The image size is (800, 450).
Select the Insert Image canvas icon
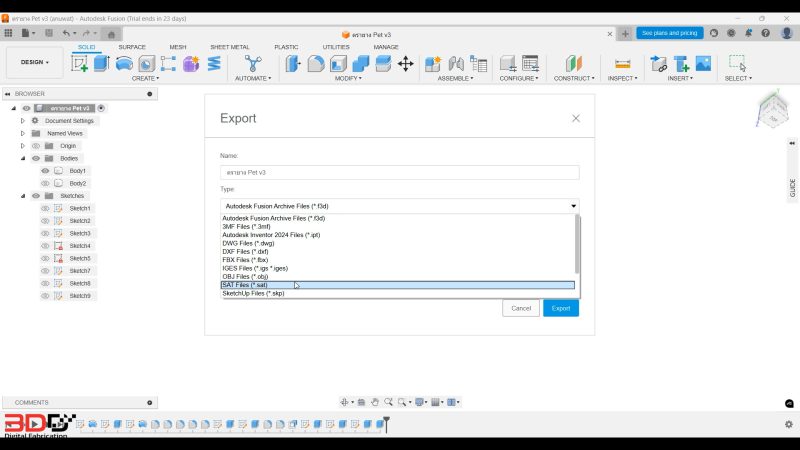(x=703, y=64)
